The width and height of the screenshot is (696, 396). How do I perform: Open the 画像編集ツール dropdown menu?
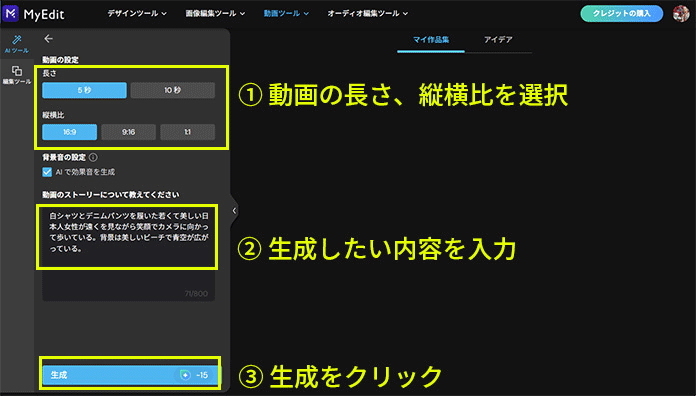(215, 14)
